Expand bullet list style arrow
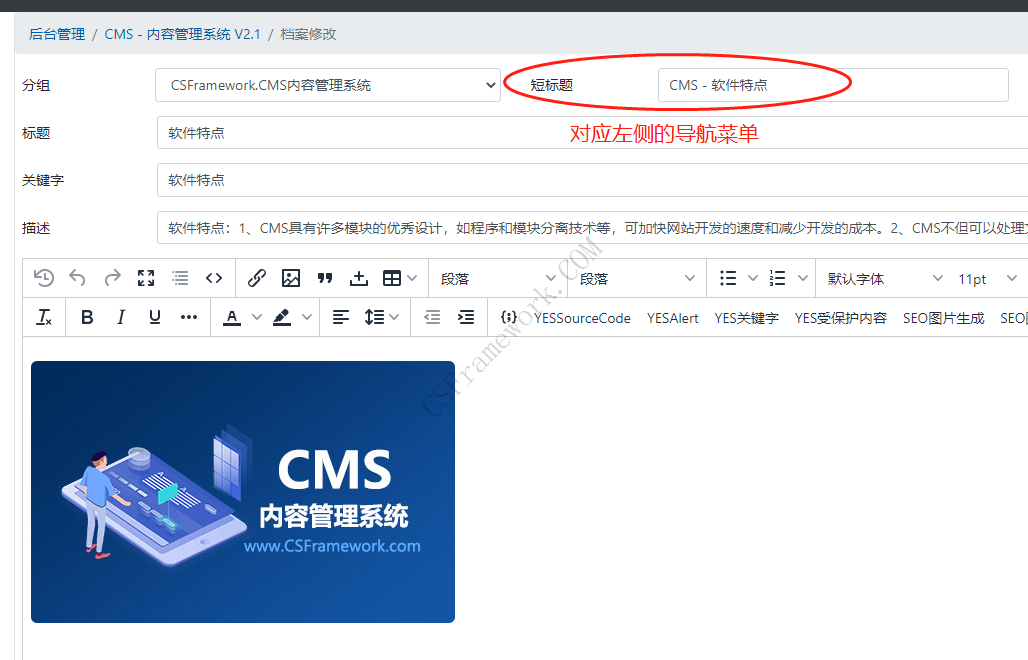 [753, 278]
